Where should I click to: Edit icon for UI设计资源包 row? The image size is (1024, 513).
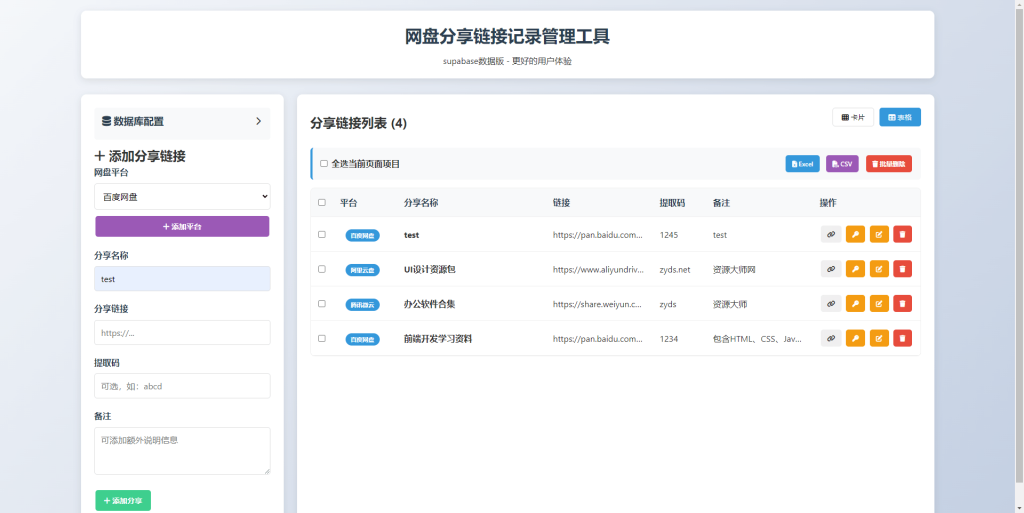pyautogui.click(x=879, y=269)
